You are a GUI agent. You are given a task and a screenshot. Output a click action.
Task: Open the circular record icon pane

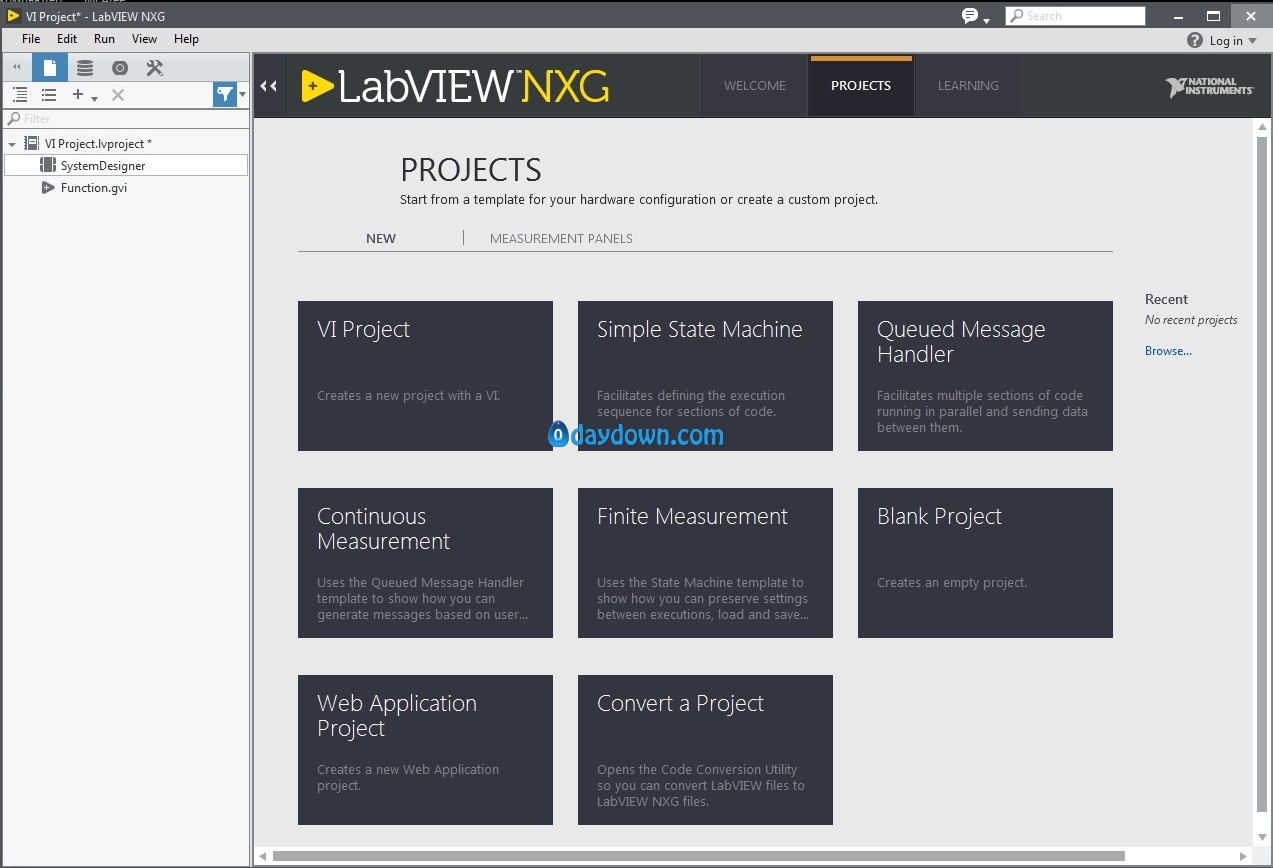pos(120,68)
